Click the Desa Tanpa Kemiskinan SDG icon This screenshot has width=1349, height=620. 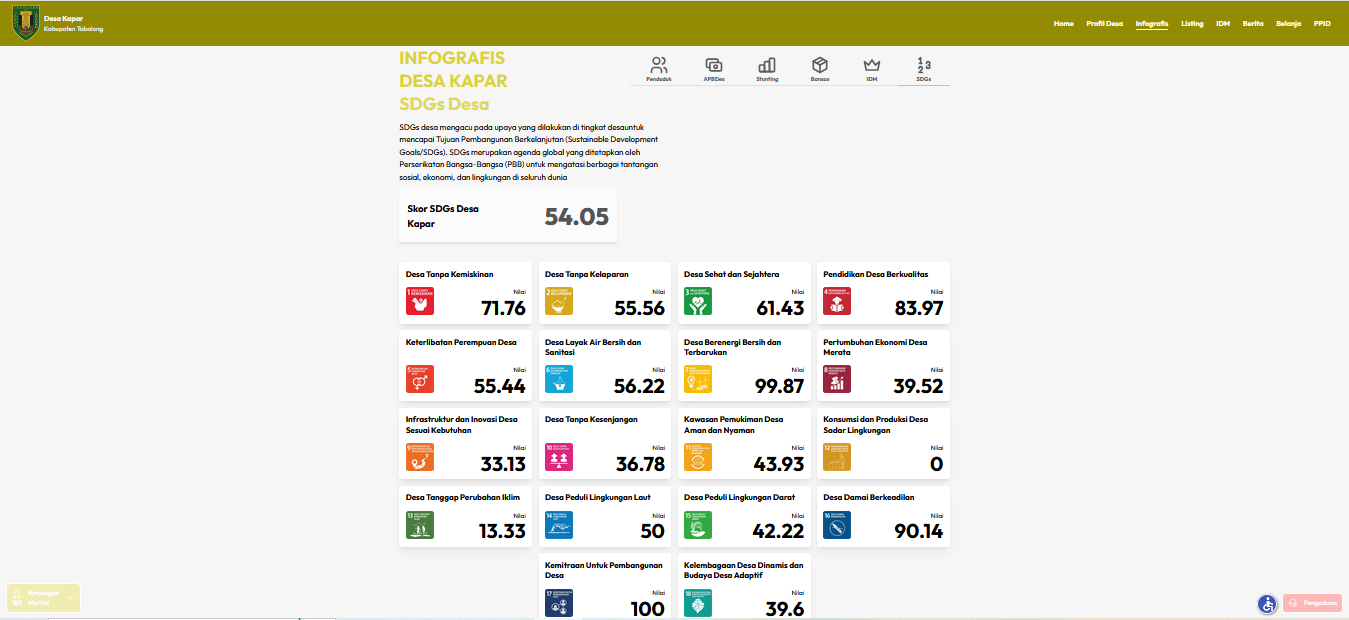coord(420,302)
